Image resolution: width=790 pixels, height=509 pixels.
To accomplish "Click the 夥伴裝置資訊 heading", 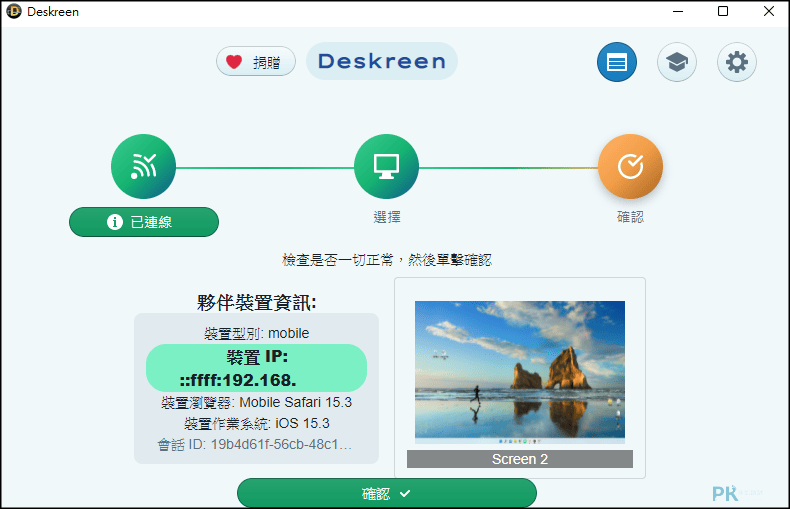I will 256,303.
